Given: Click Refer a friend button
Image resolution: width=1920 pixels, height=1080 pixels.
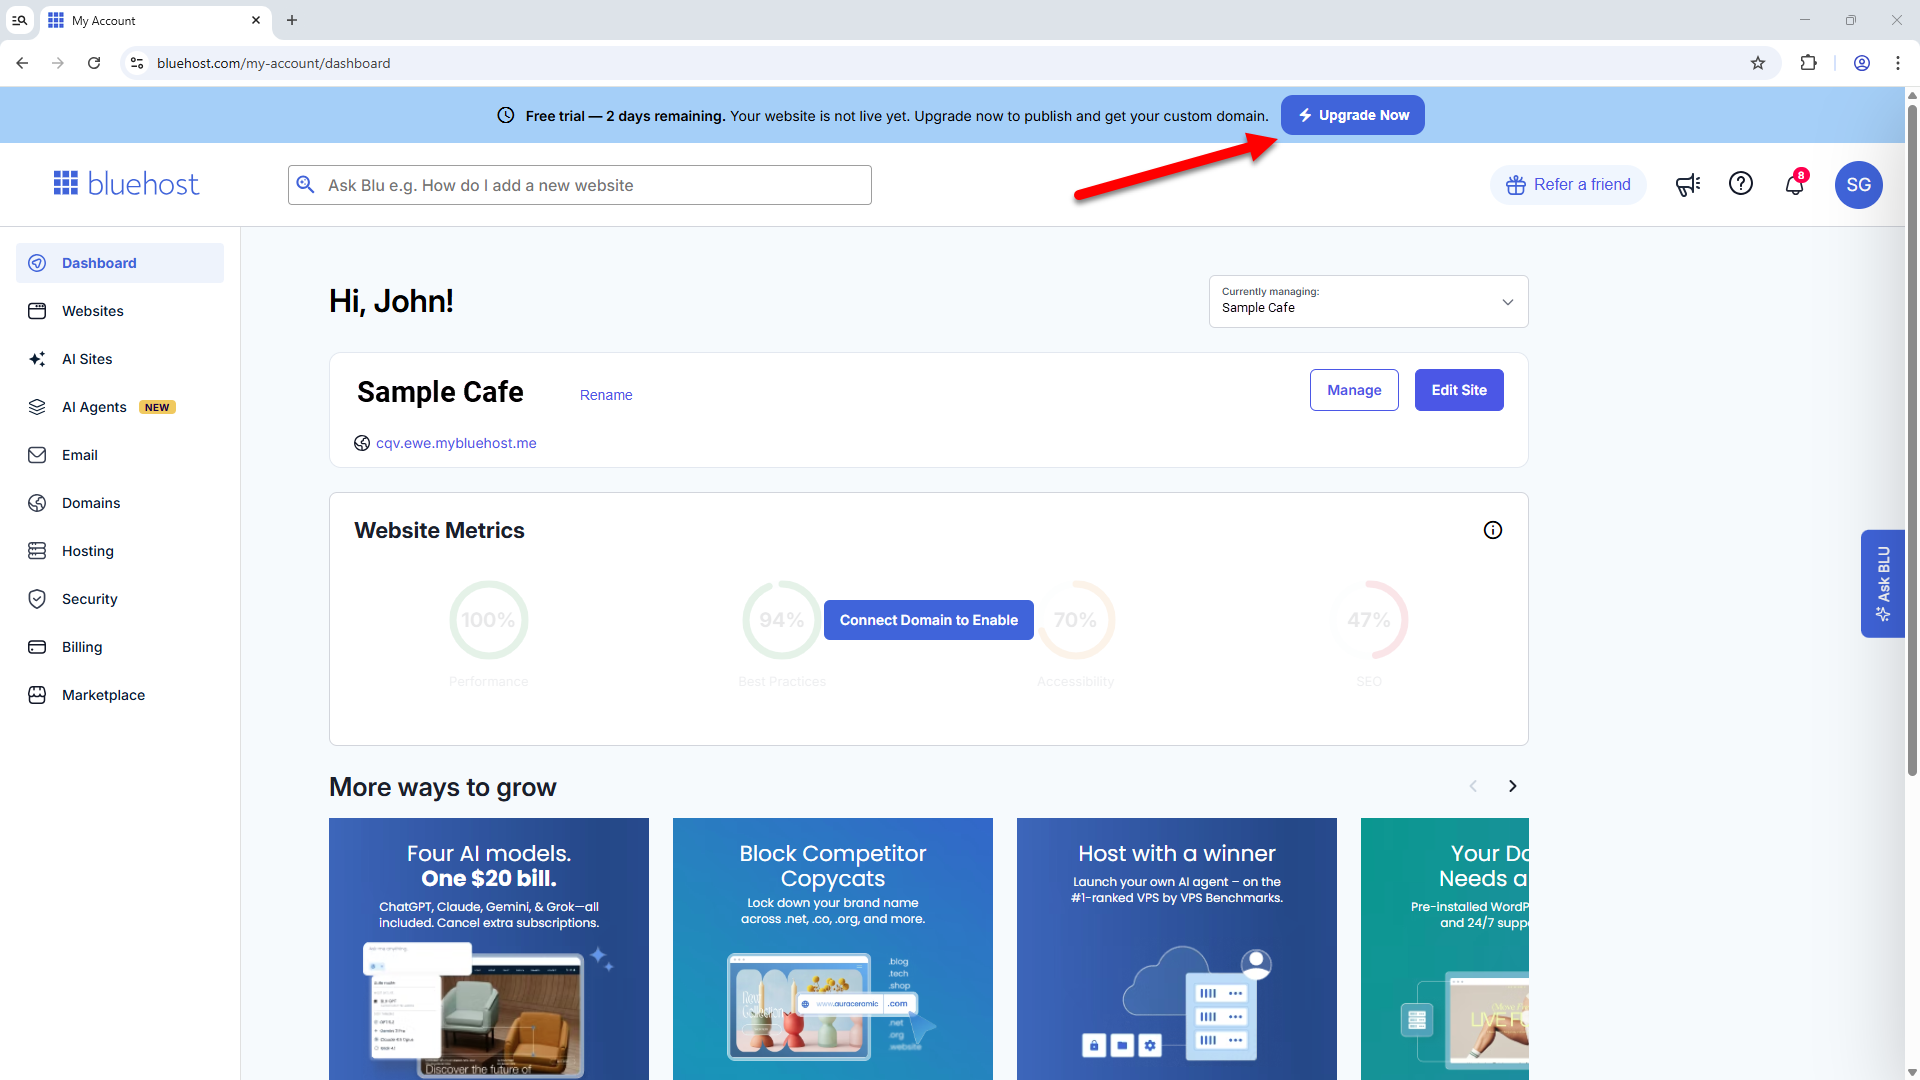Looking at the screenshot, I should coord(1568,185).
